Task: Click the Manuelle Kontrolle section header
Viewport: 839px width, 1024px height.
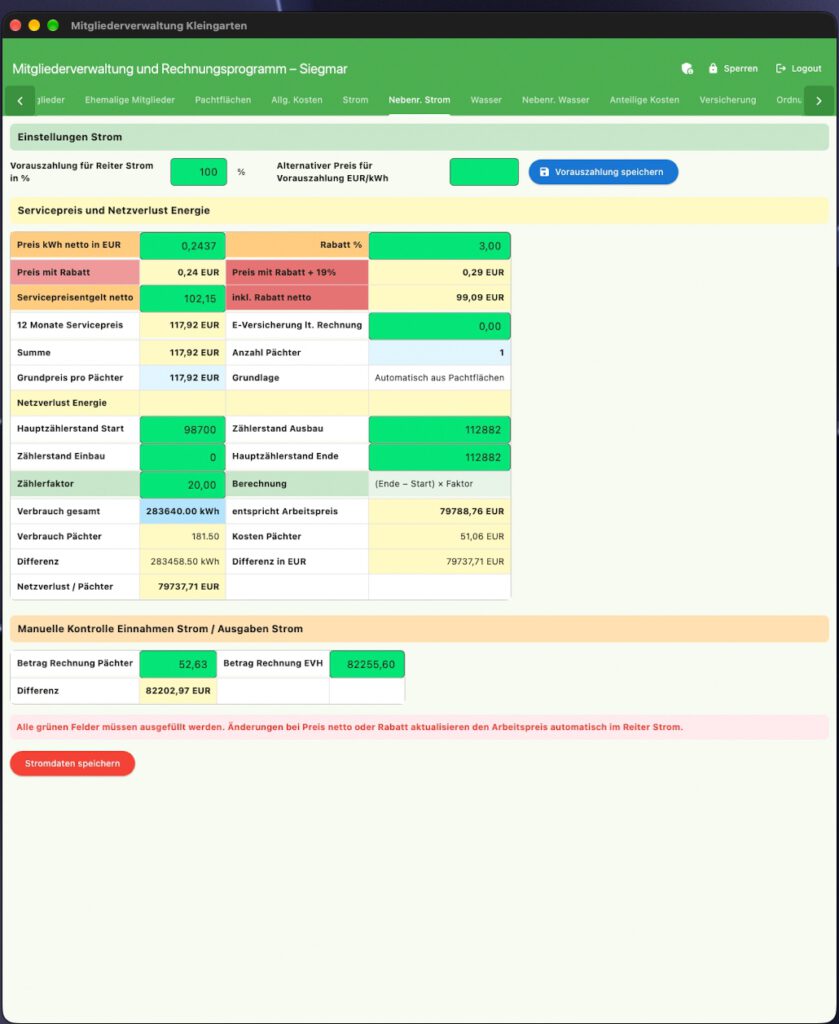Action: click(x=419, y=629)
